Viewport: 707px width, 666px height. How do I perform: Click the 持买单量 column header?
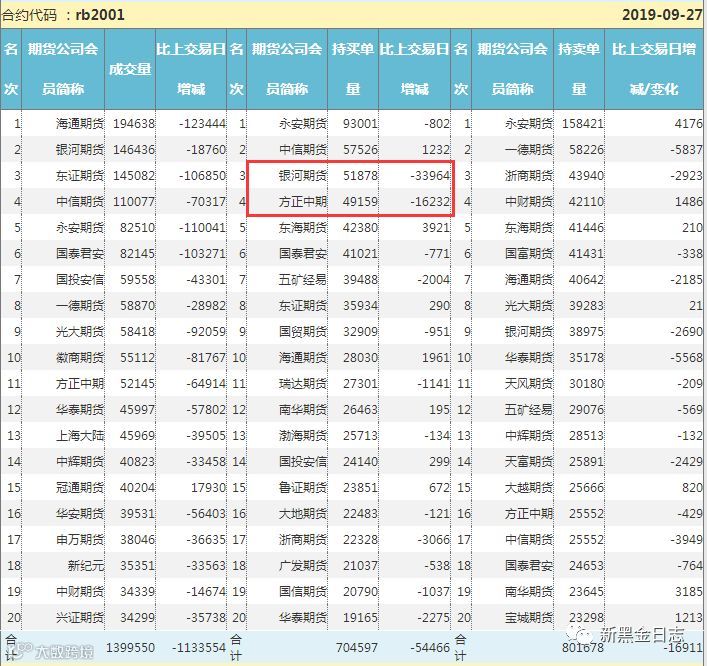pos(353,69)
